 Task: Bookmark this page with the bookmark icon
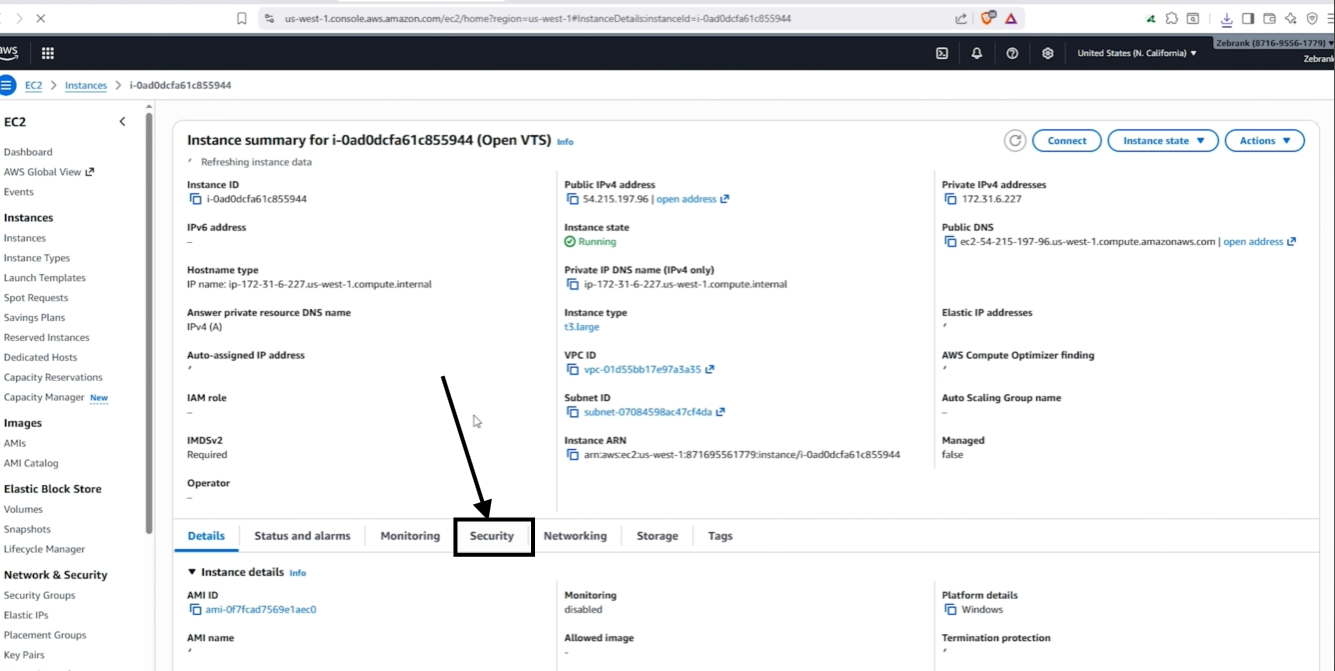click(x=242, y=18)
